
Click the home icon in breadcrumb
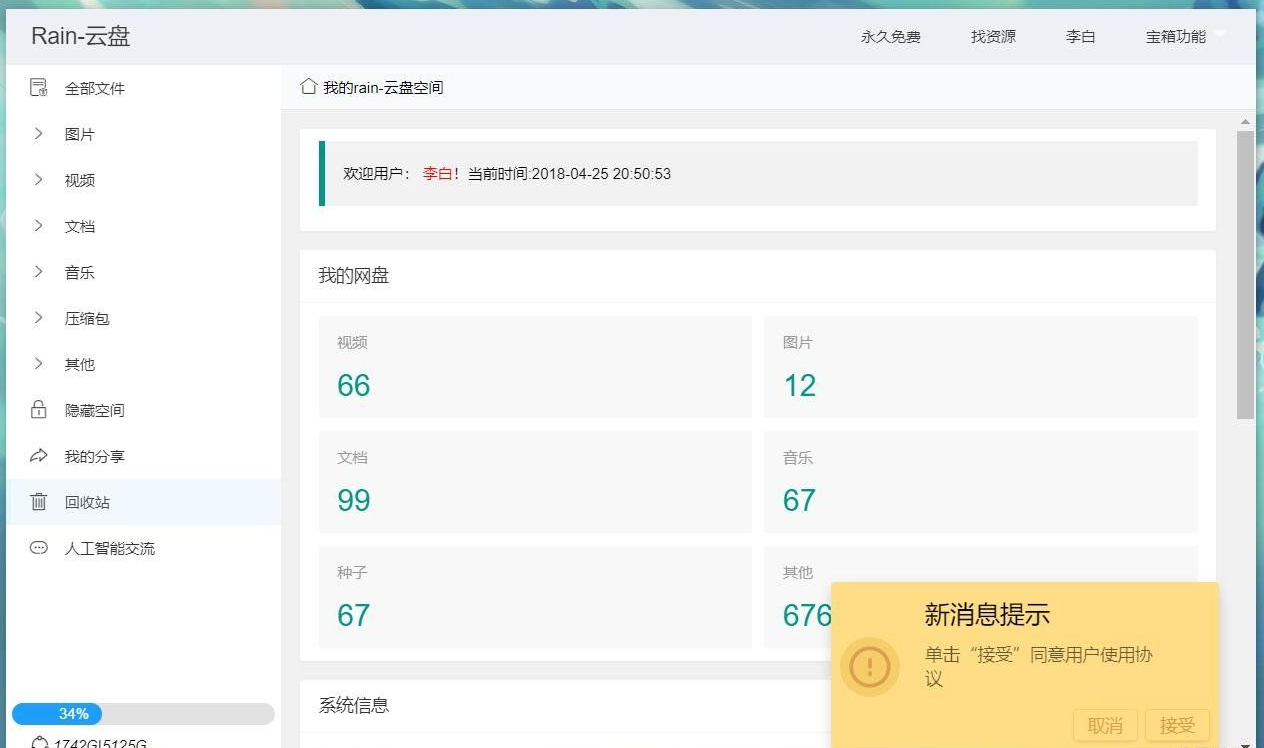[308, 86]
